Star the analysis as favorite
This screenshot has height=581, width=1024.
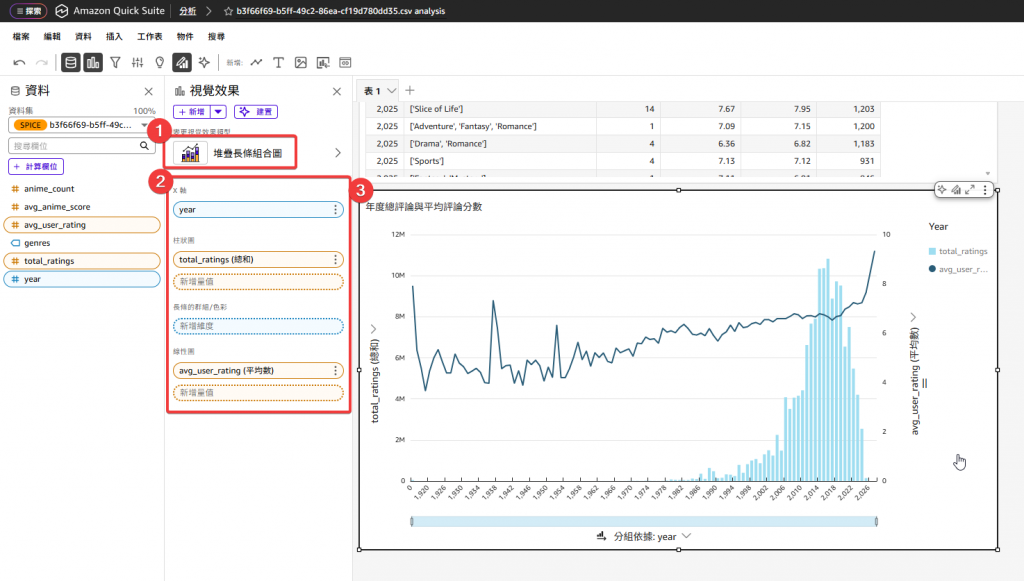pos(228,11)
